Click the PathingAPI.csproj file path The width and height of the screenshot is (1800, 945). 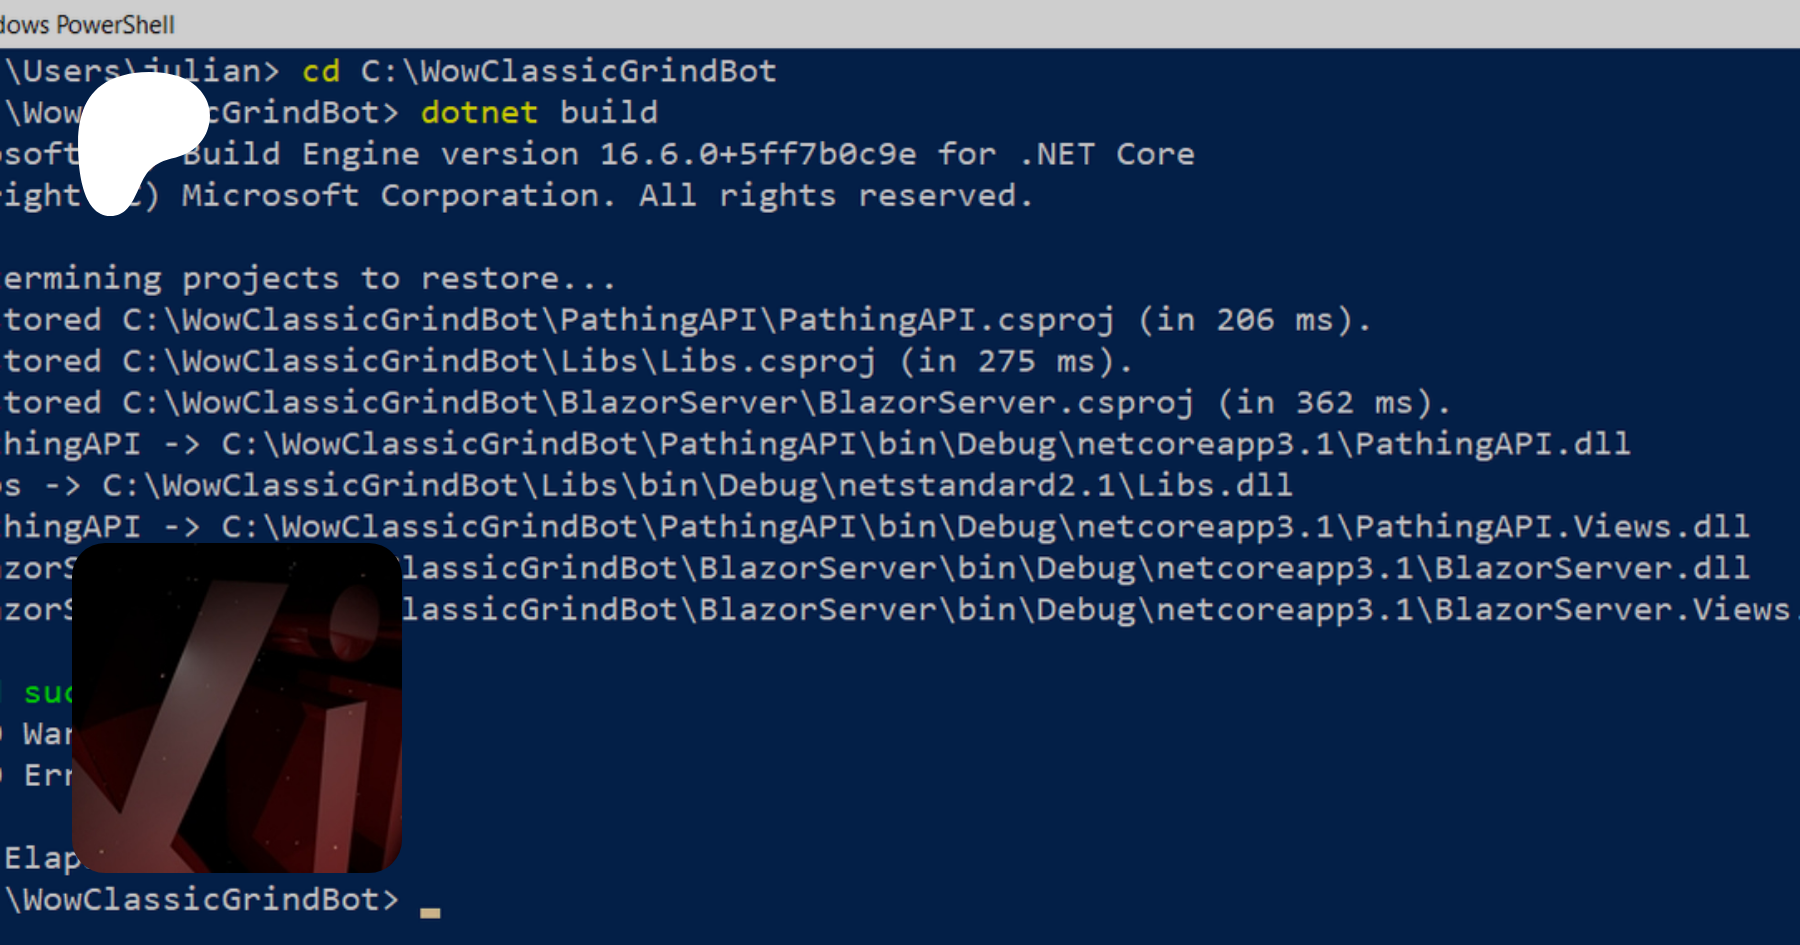(x=618, y=320)
